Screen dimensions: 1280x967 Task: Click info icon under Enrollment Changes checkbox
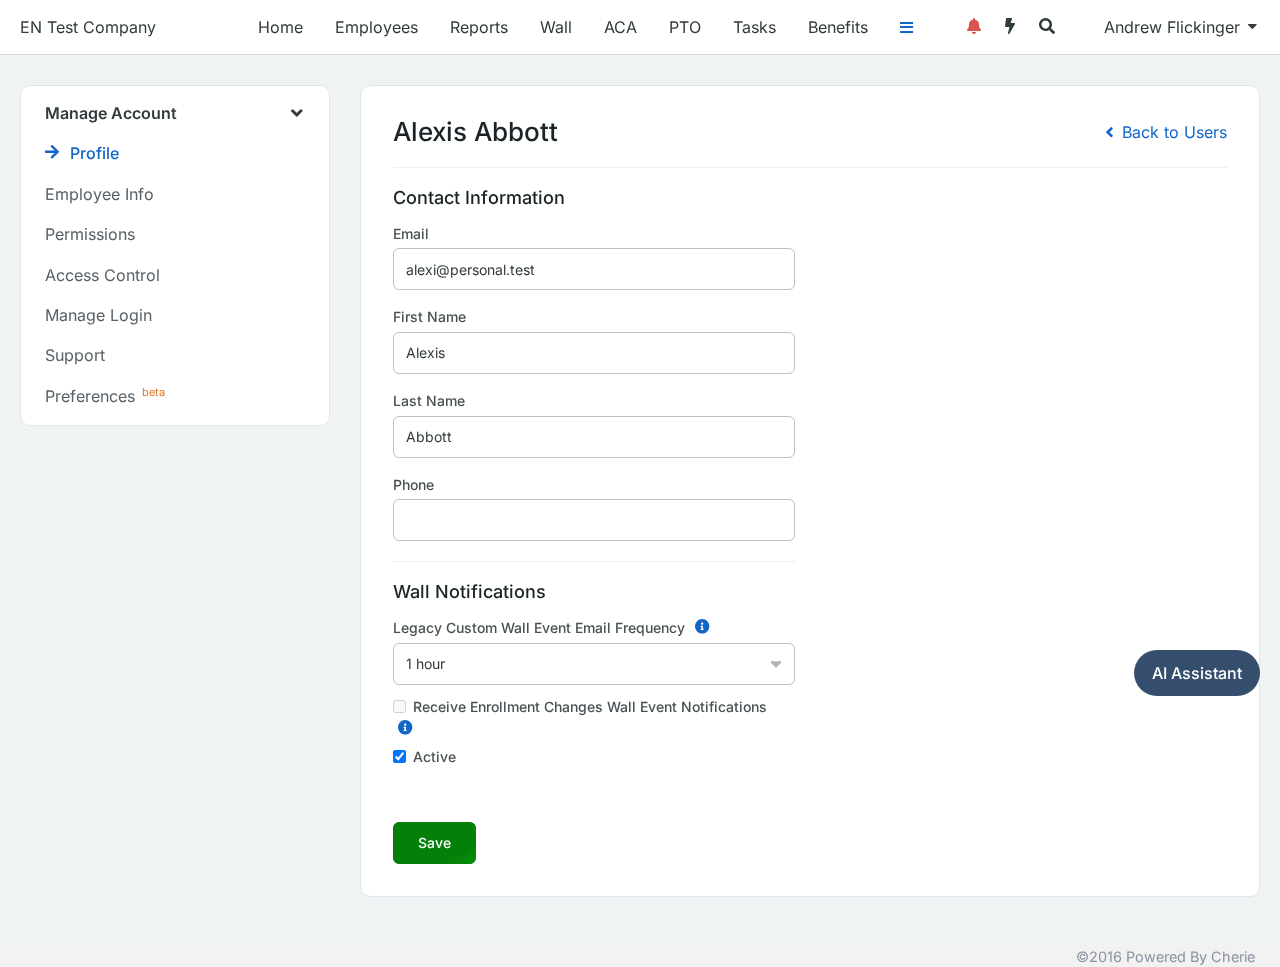(x=405, y=727)
